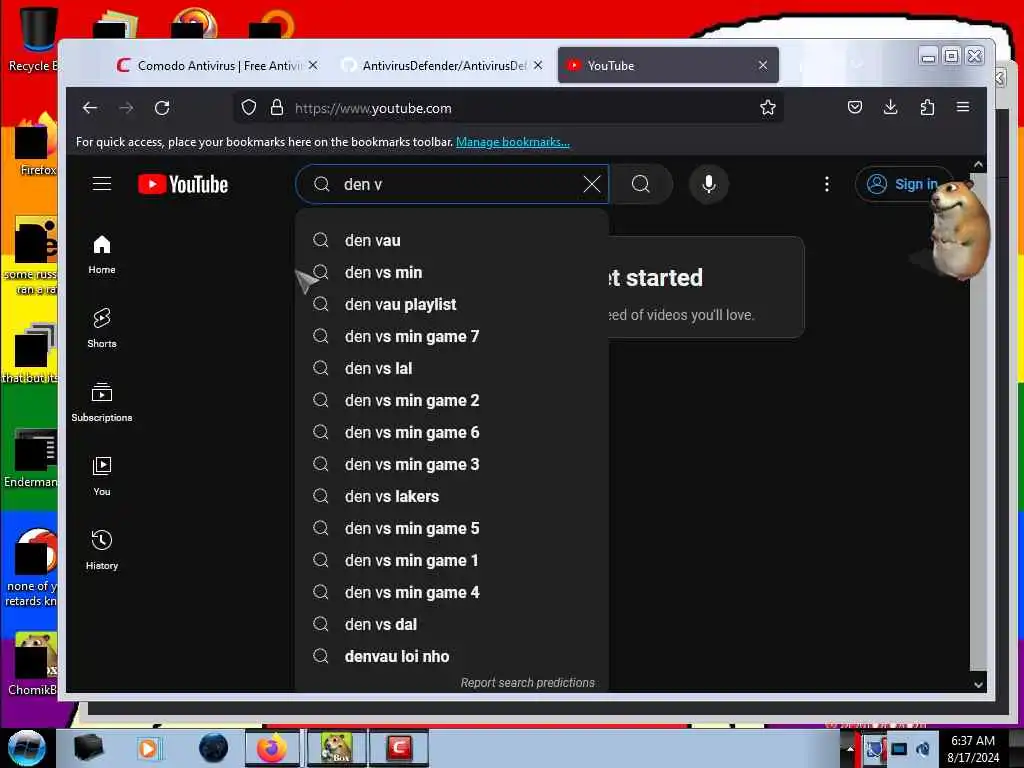Bookmark this page with star
The width and height of the screenshot is (1024, 768).
768,108
